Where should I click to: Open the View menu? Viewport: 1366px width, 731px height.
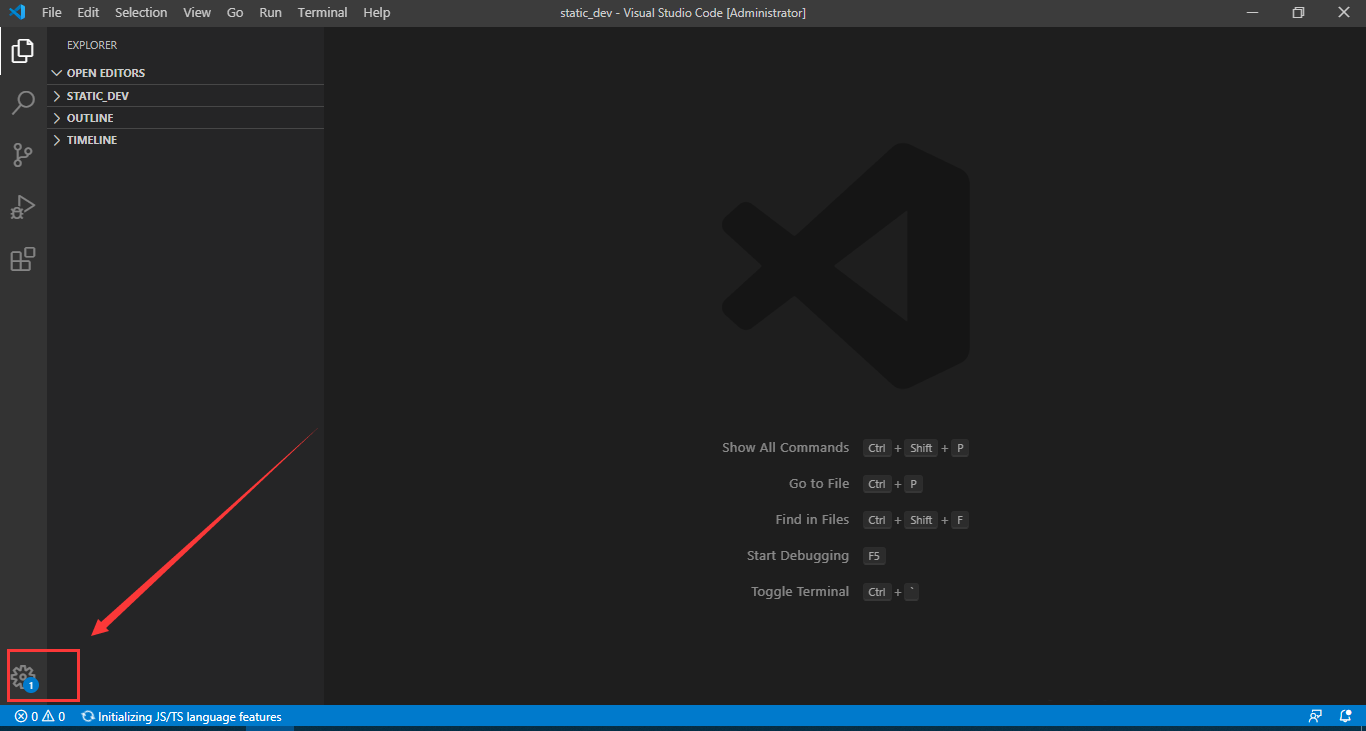click(197, 13)
